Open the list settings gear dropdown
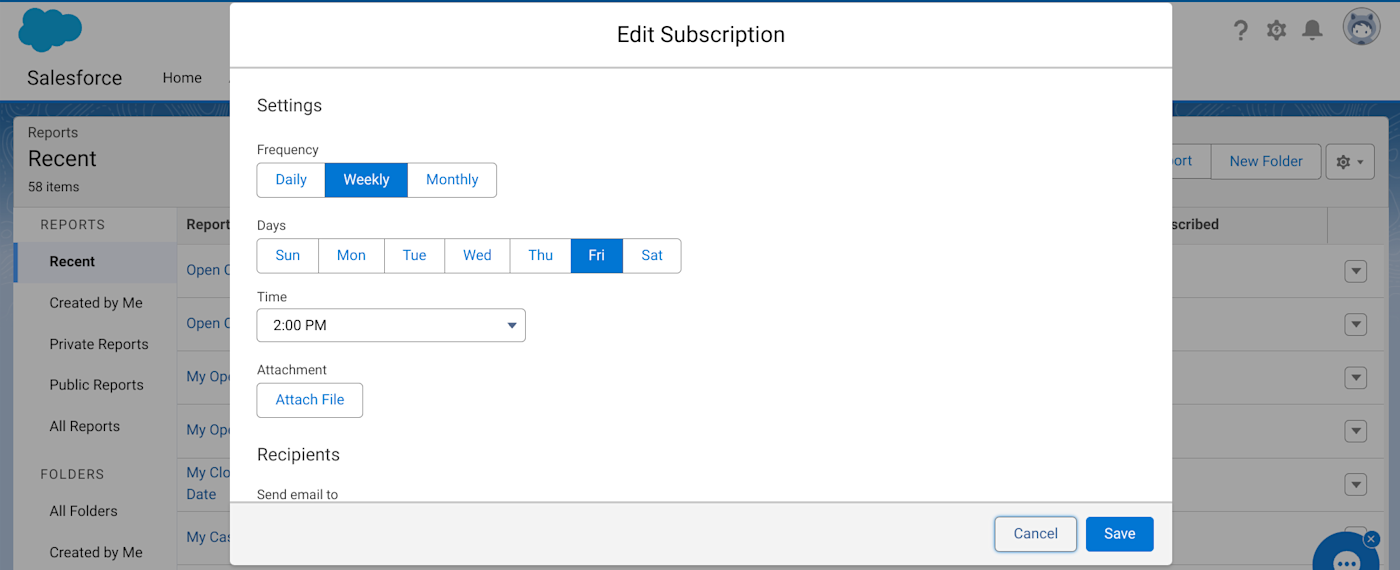The image size is (1400, 570). coord(1350,161)
